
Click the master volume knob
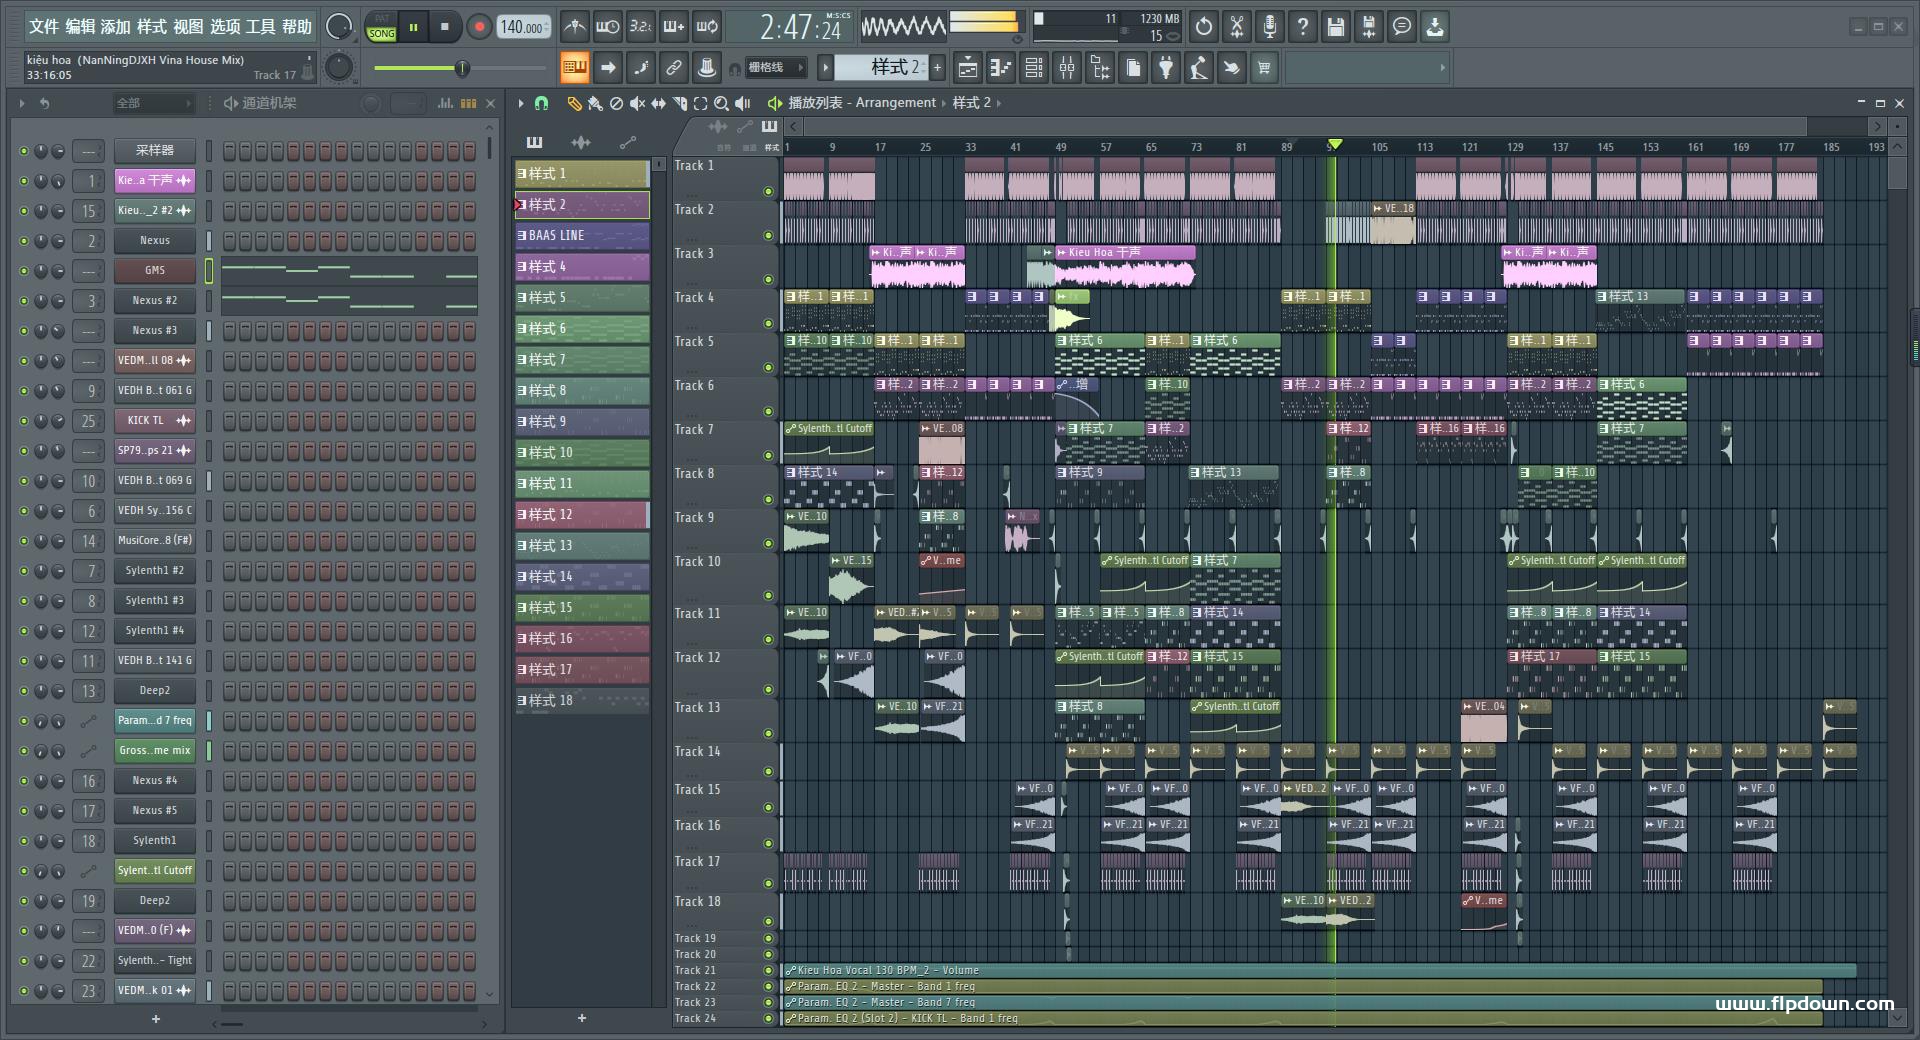[x=340, y=27]
